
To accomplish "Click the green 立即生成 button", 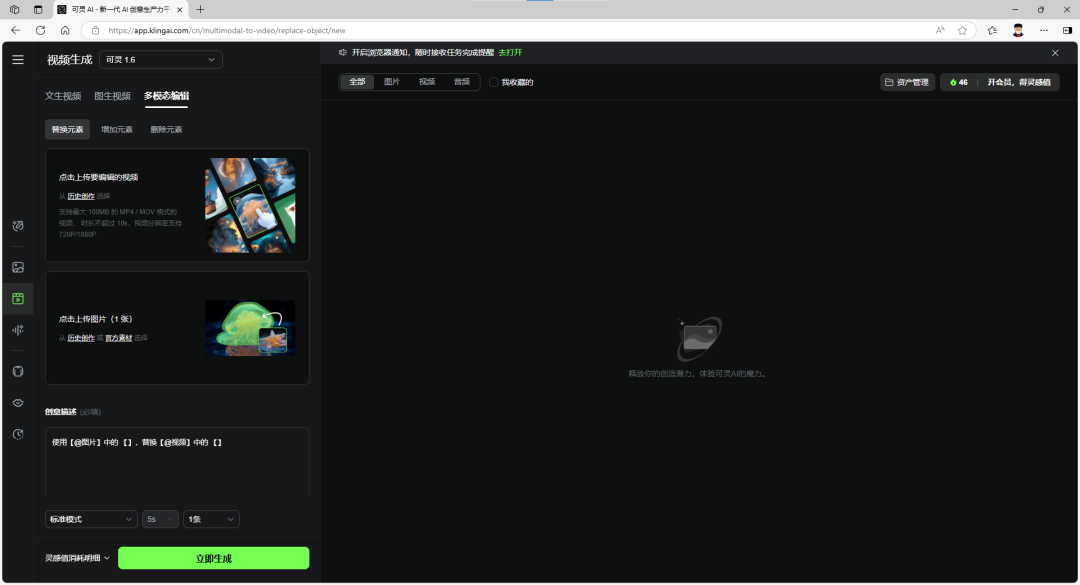I will point(213,558).
